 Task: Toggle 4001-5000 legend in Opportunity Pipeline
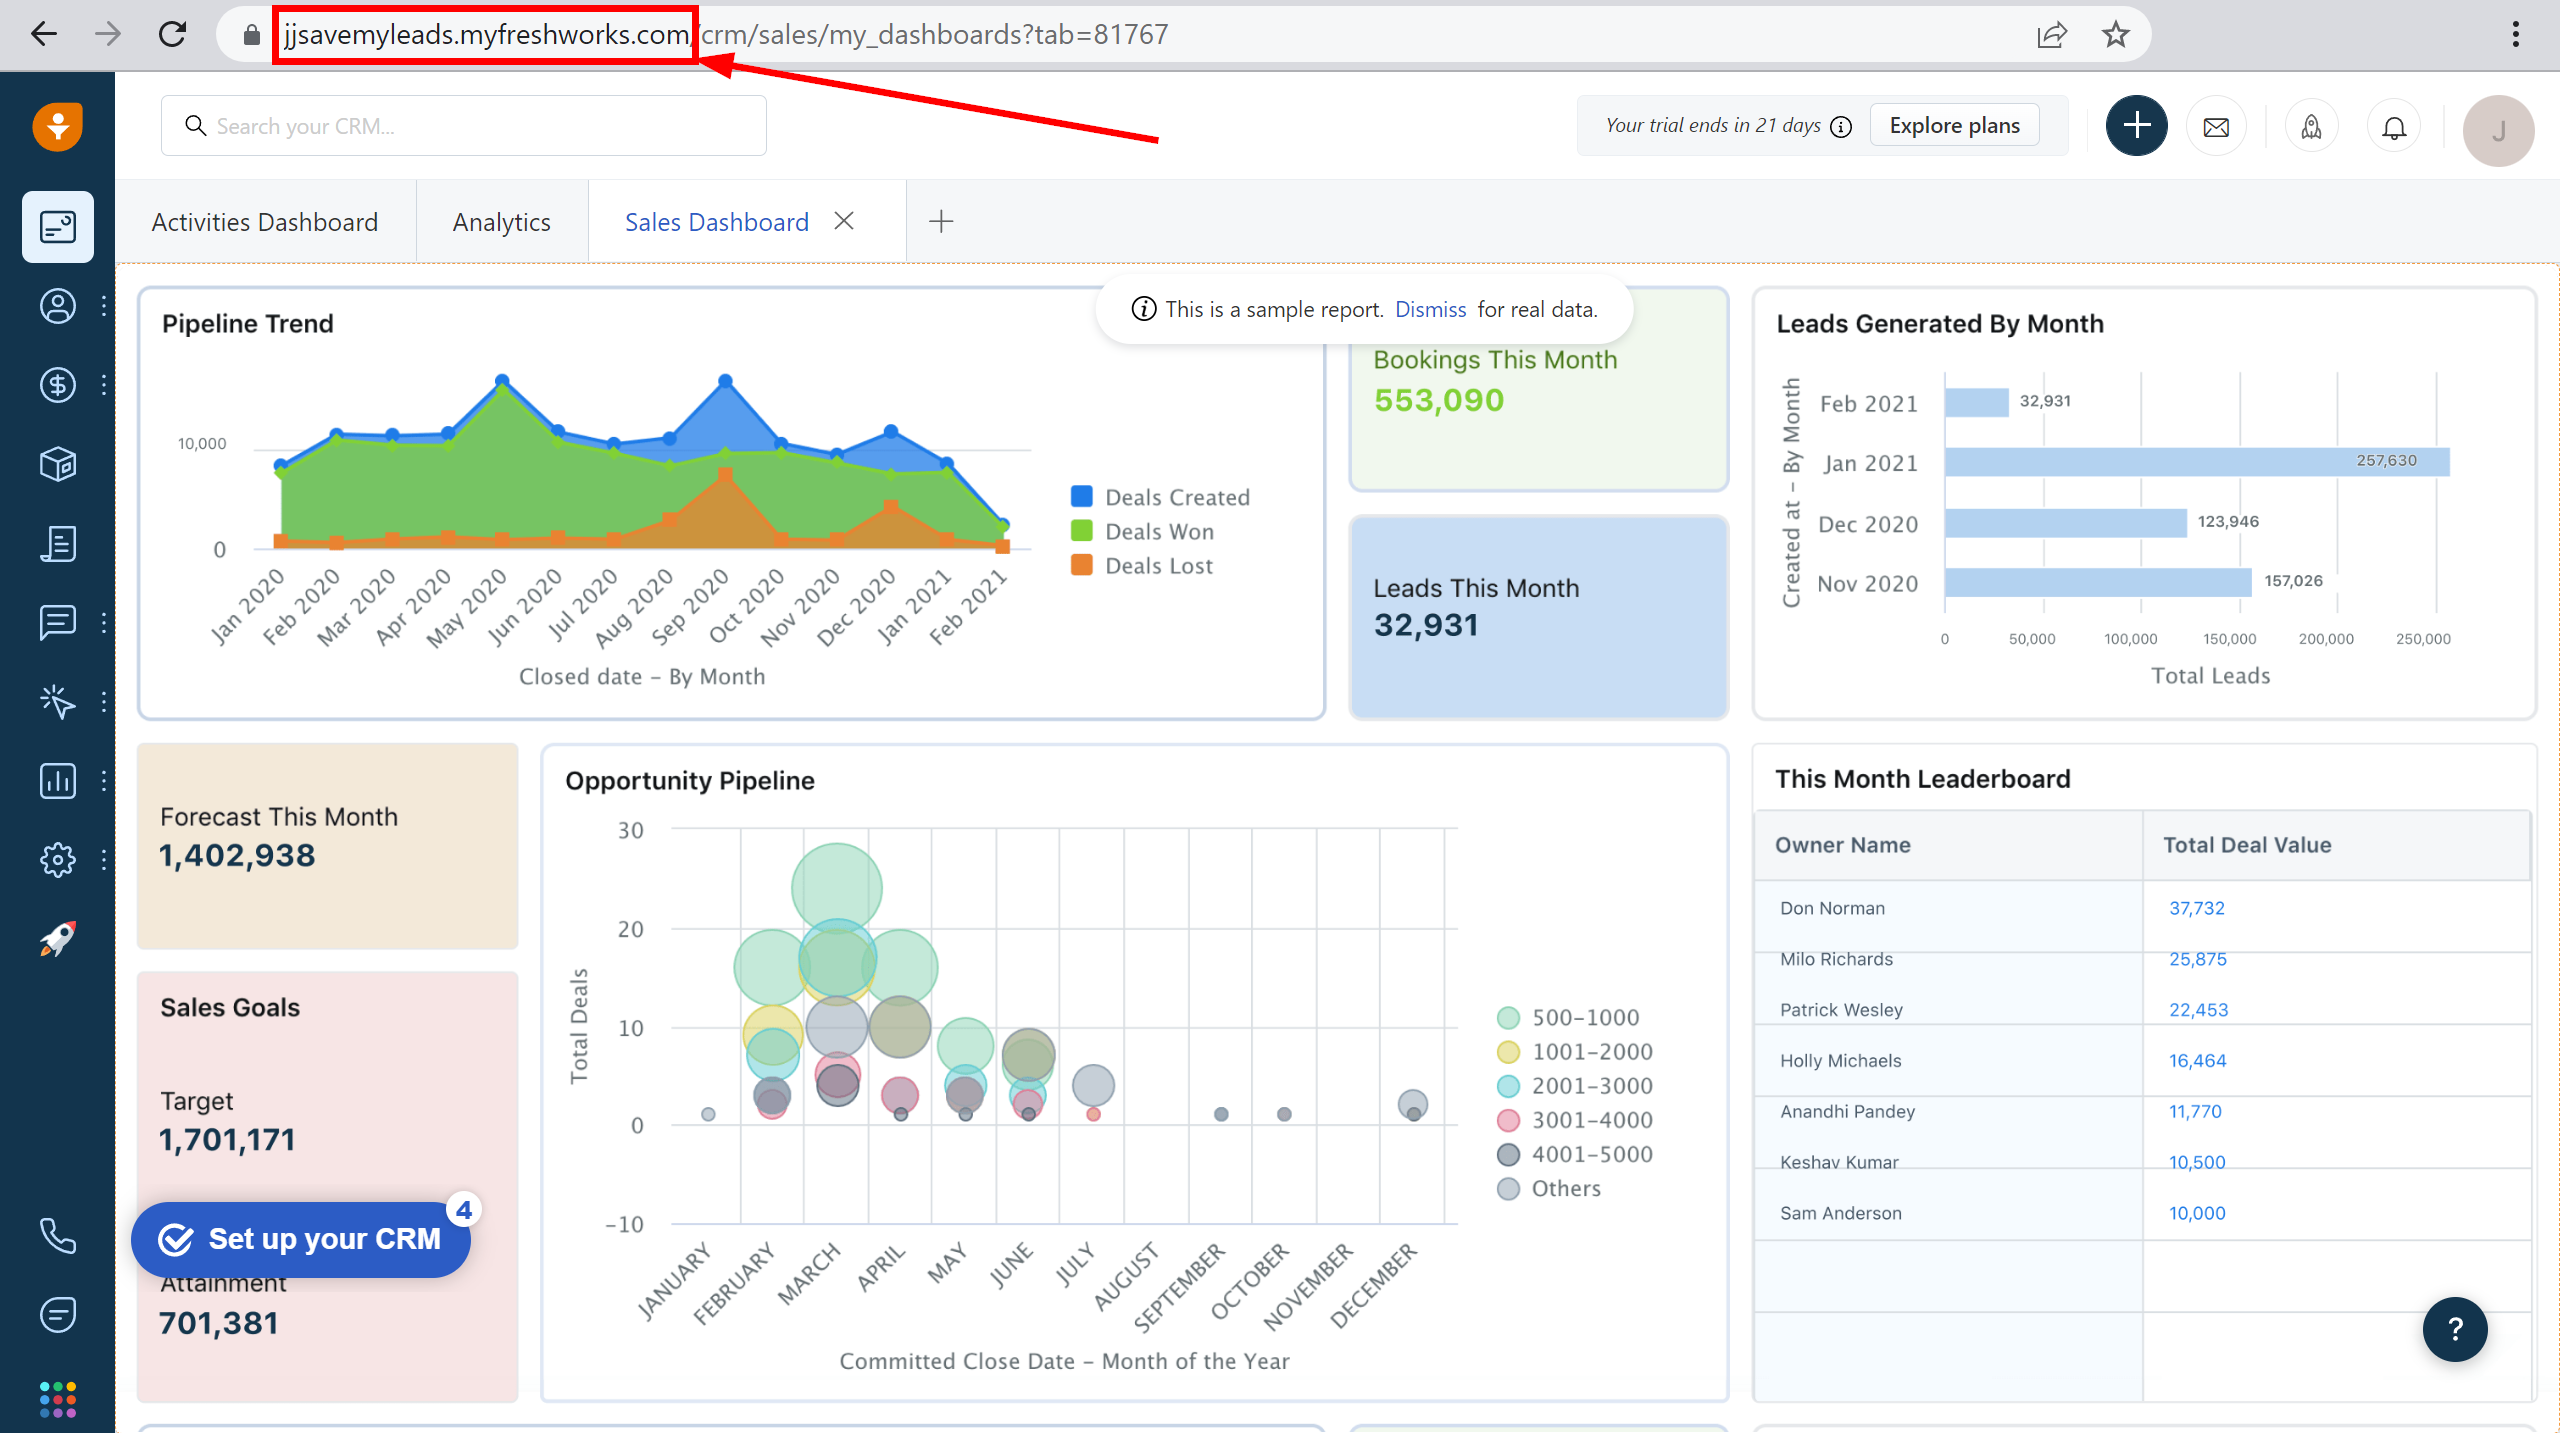click(x=1509, y=1155)
